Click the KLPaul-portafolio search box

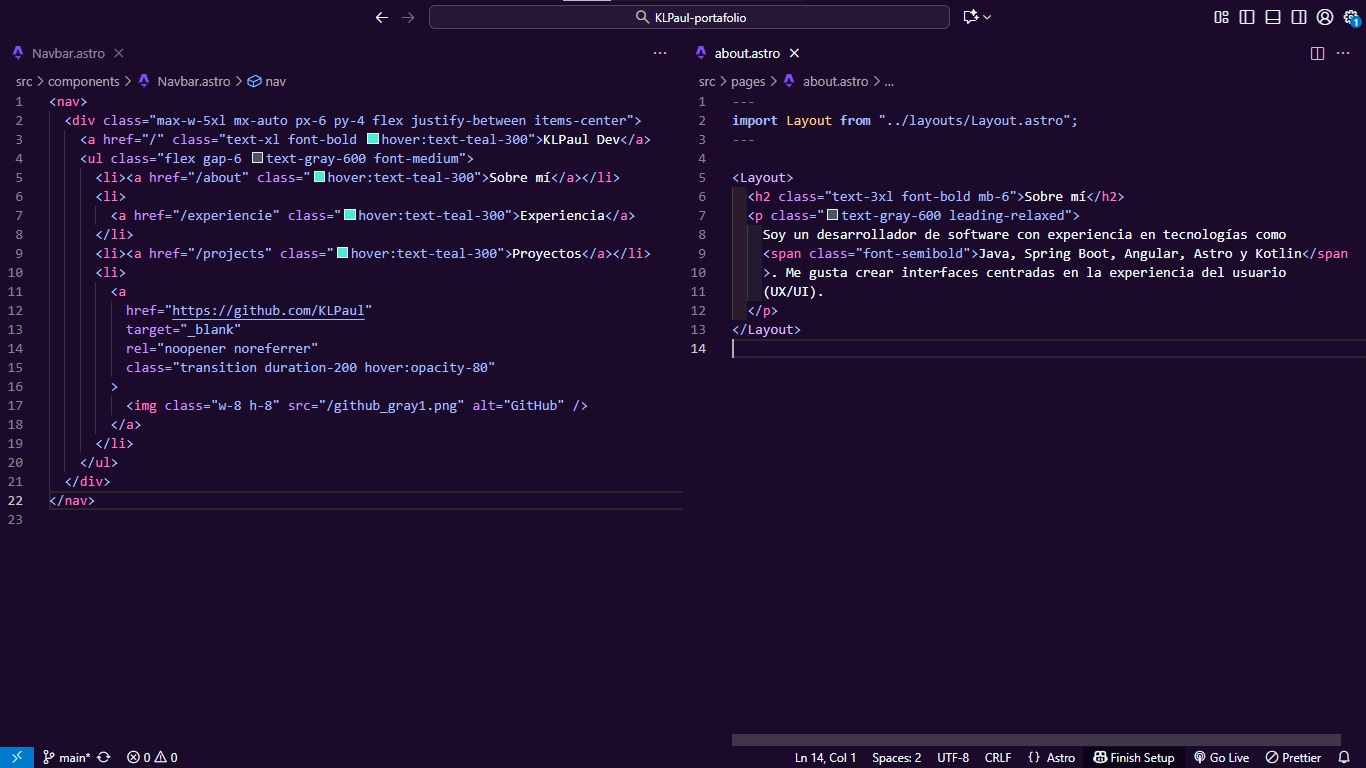click(688, 17)
